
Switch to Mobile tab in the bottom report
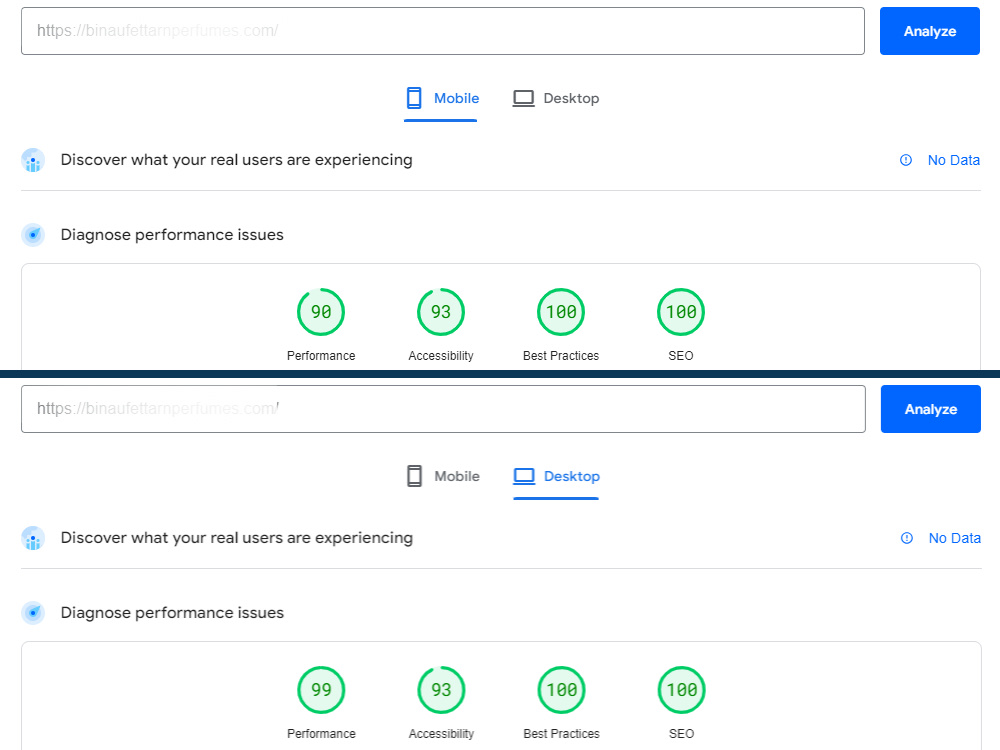coord(443,476)
